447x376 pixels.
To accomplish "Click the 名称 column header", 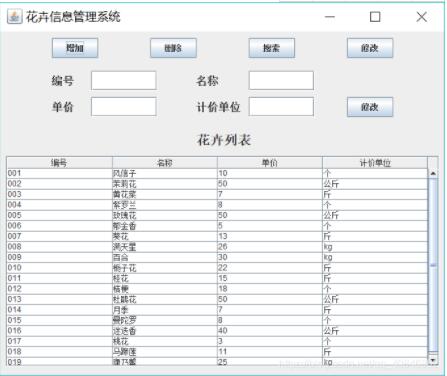I will [165, 163].
